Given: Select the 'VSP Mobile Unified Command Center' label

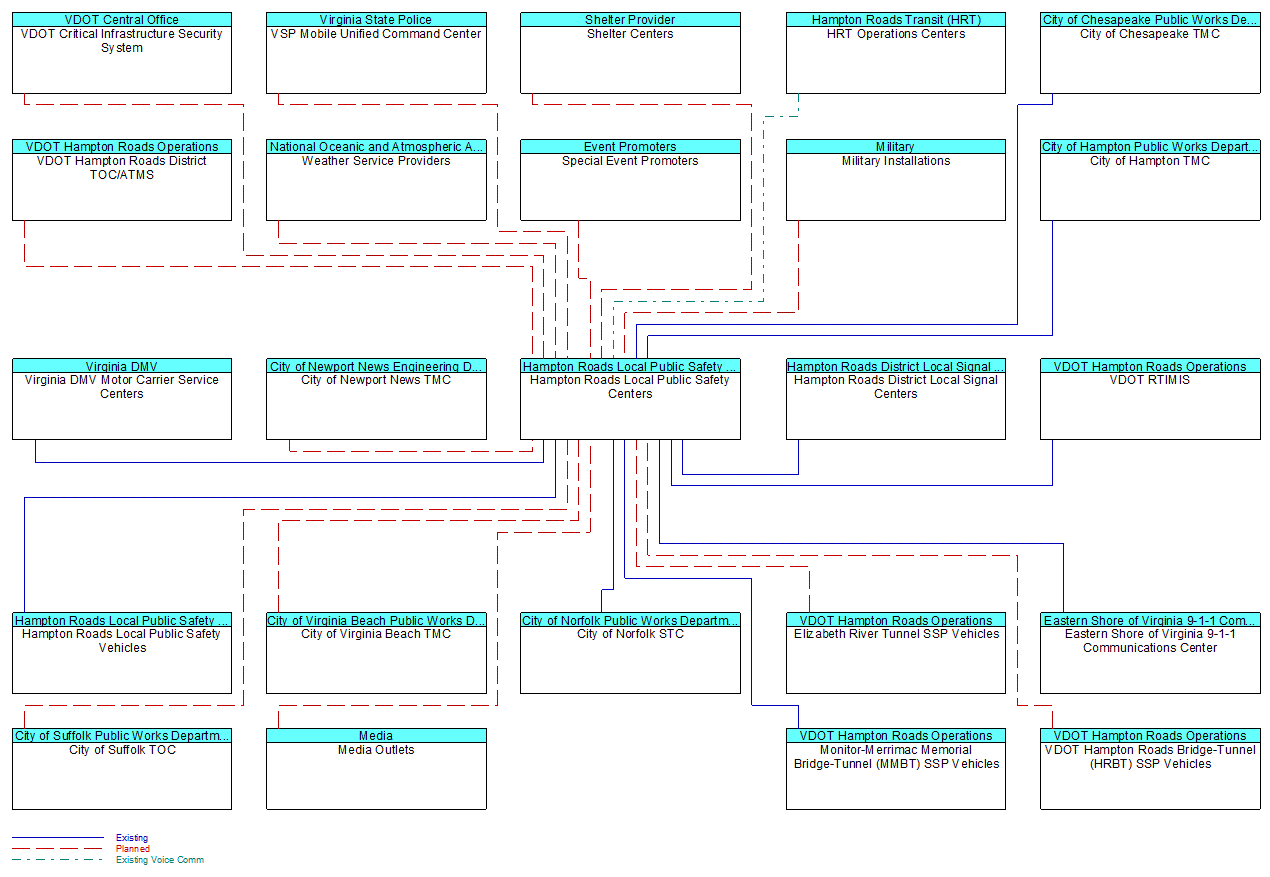Looking at the screenshot, I should 376,34.
